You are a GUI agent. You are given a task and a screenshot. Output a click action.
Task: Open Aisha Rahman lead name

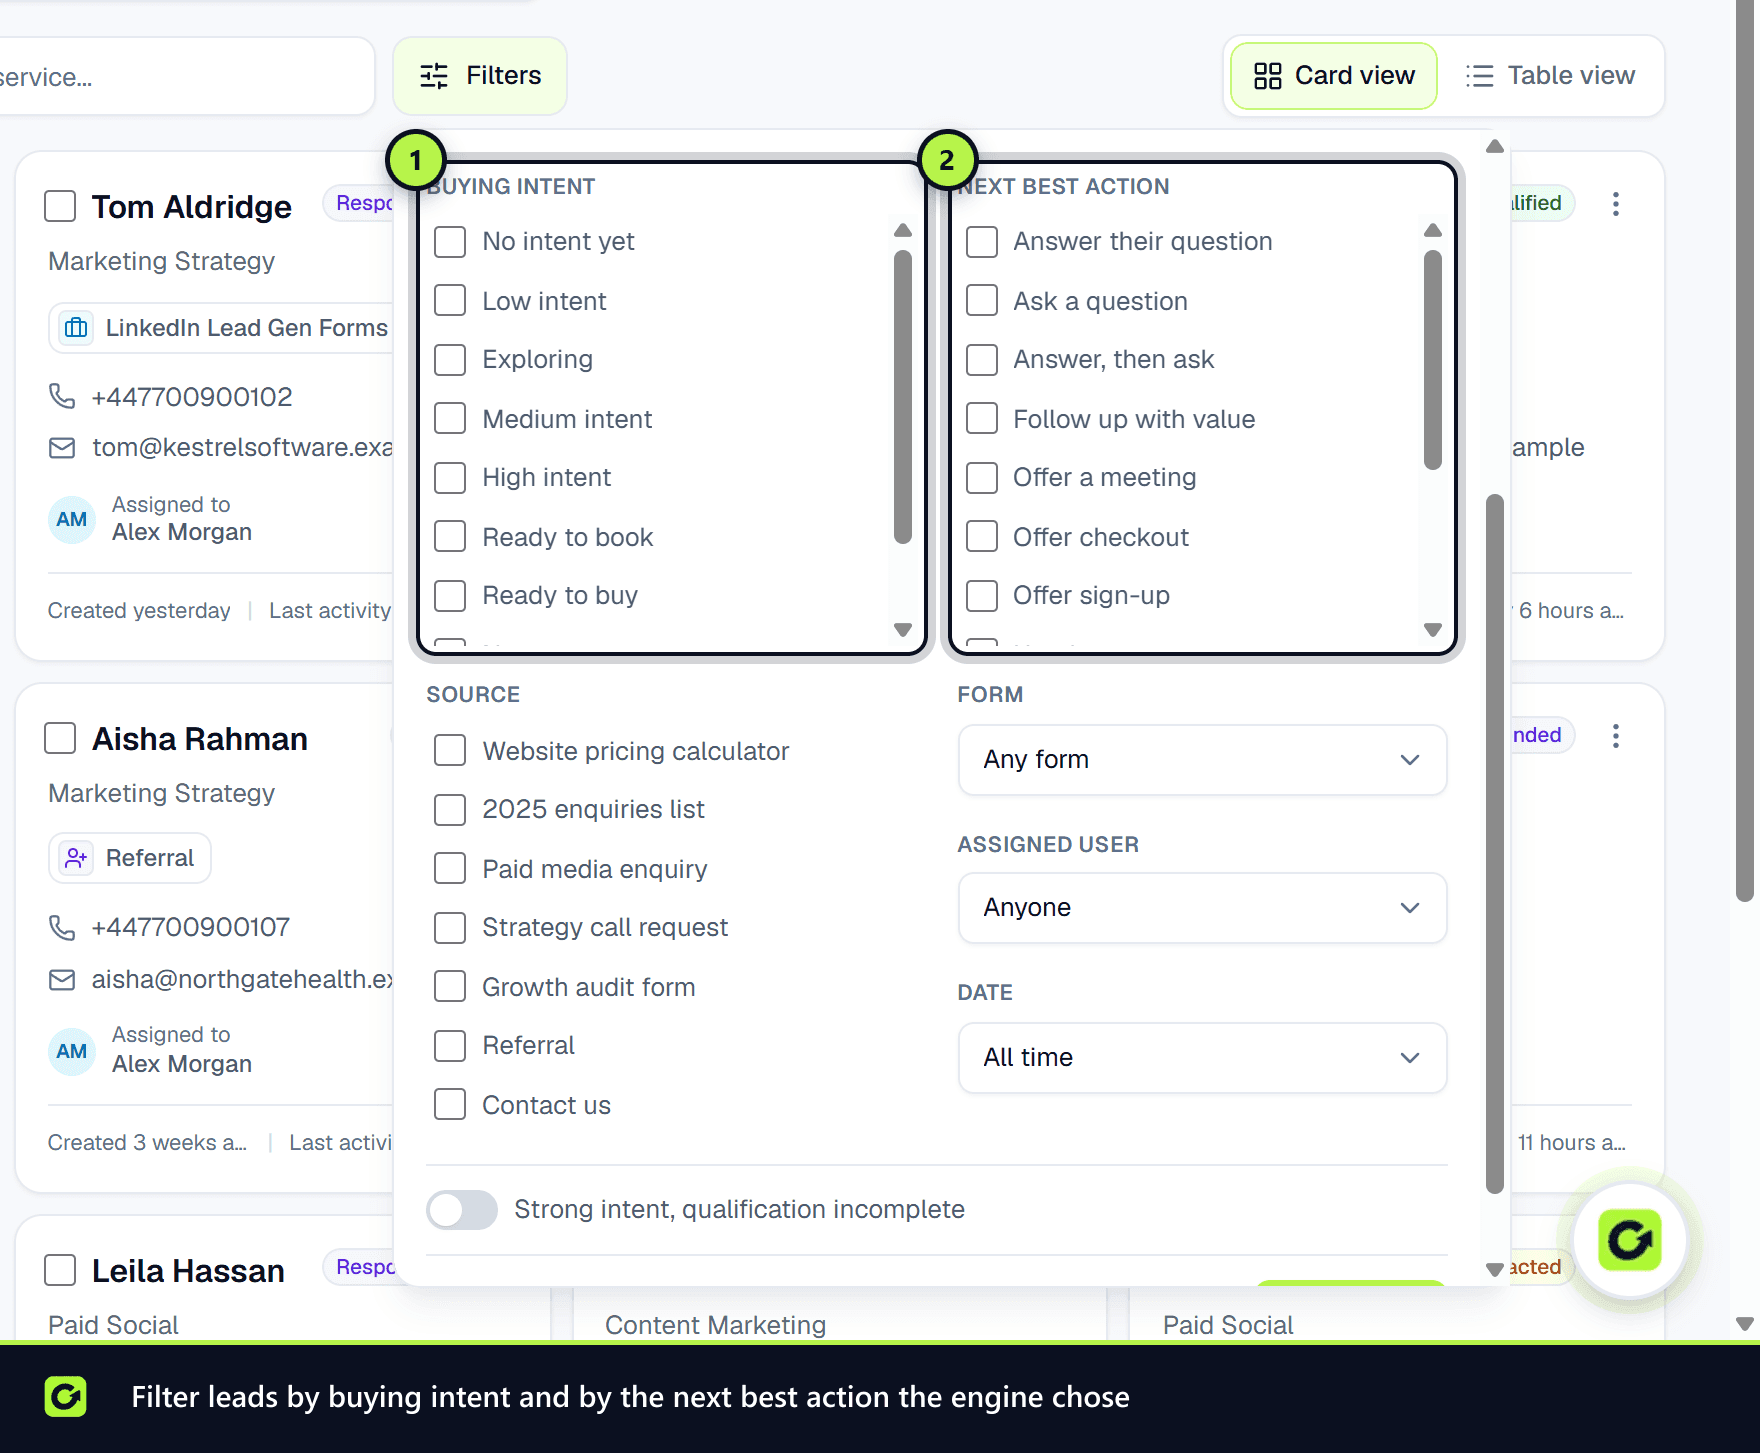pyautogui.click(x=200, y=739)
